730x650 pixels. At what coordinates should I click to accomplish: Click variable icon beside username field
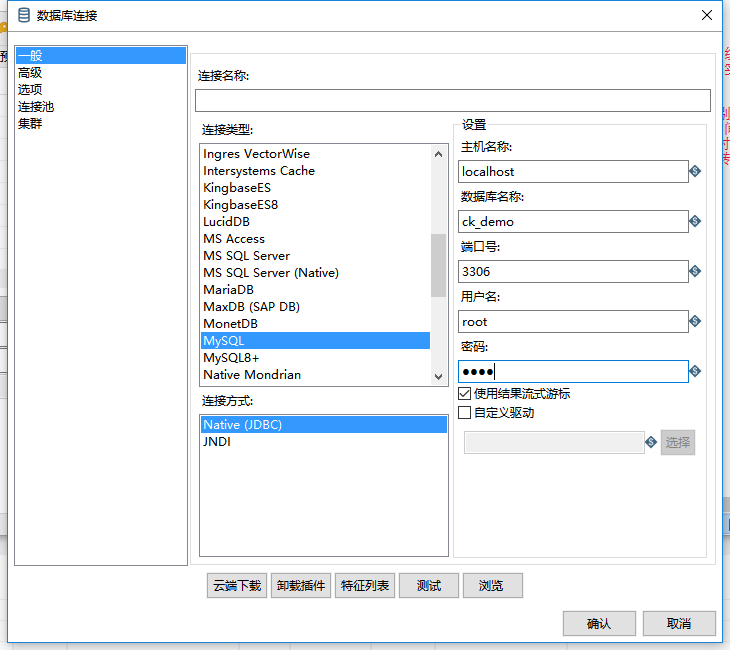coord(695,322)
